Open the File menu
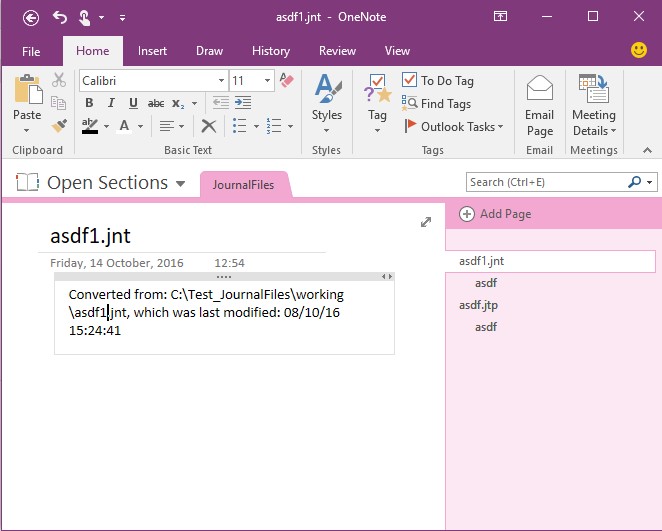This screenshot has height=531, width=662. point(31,51)
